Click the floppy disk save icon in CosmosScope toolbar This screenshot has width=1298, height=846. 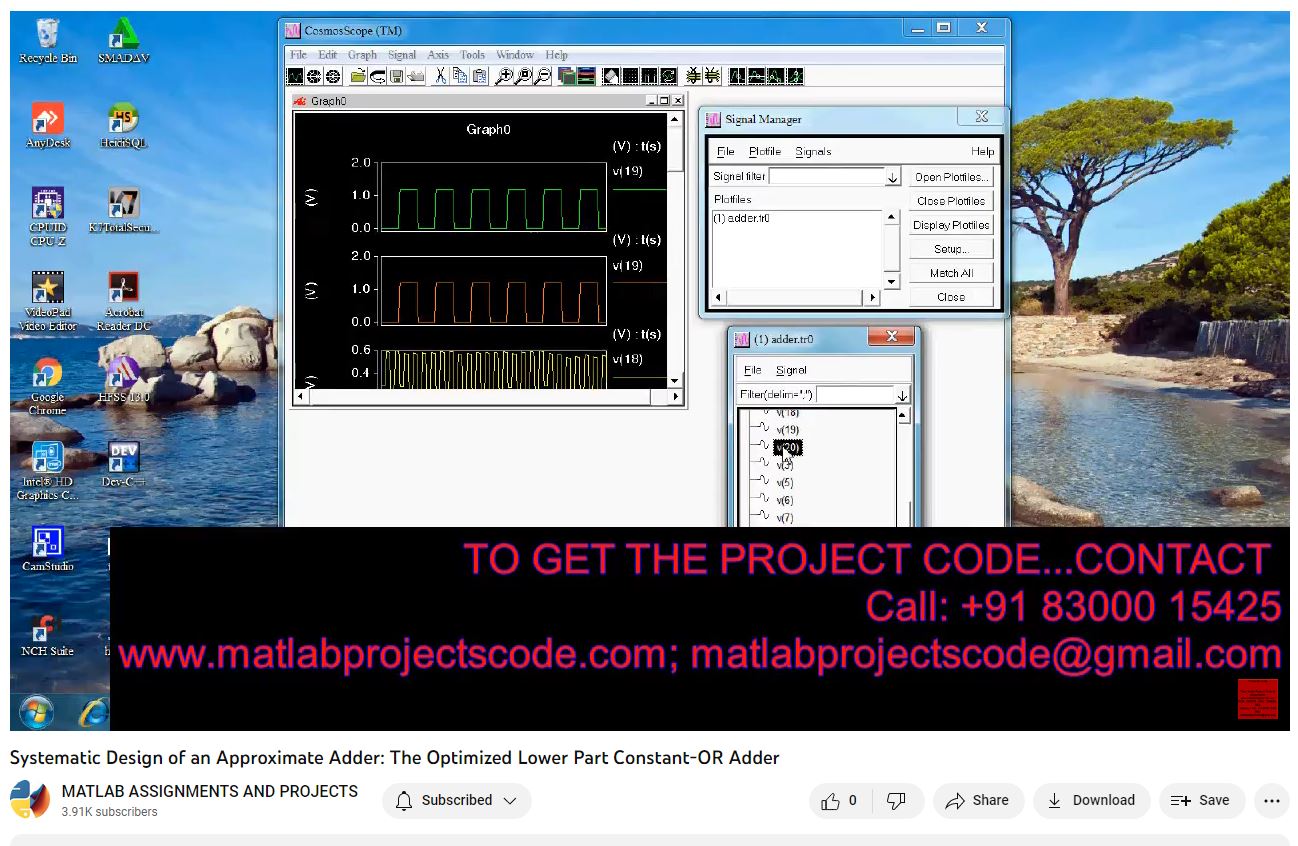(396, 76)
